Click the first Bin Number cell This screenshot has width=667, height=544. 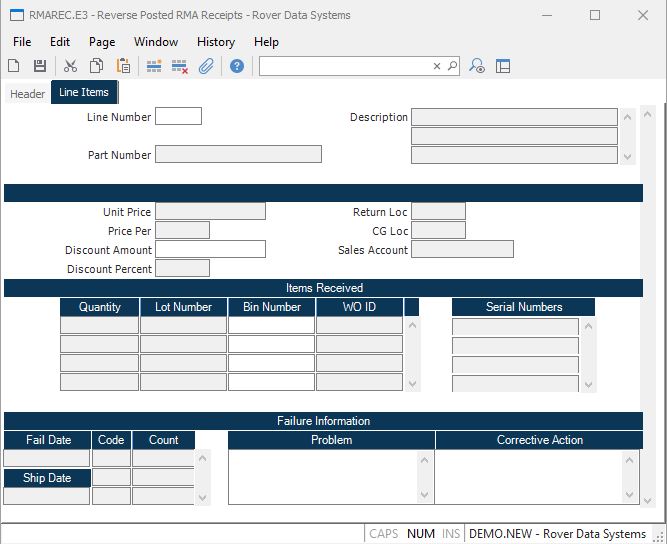point(271,325)
